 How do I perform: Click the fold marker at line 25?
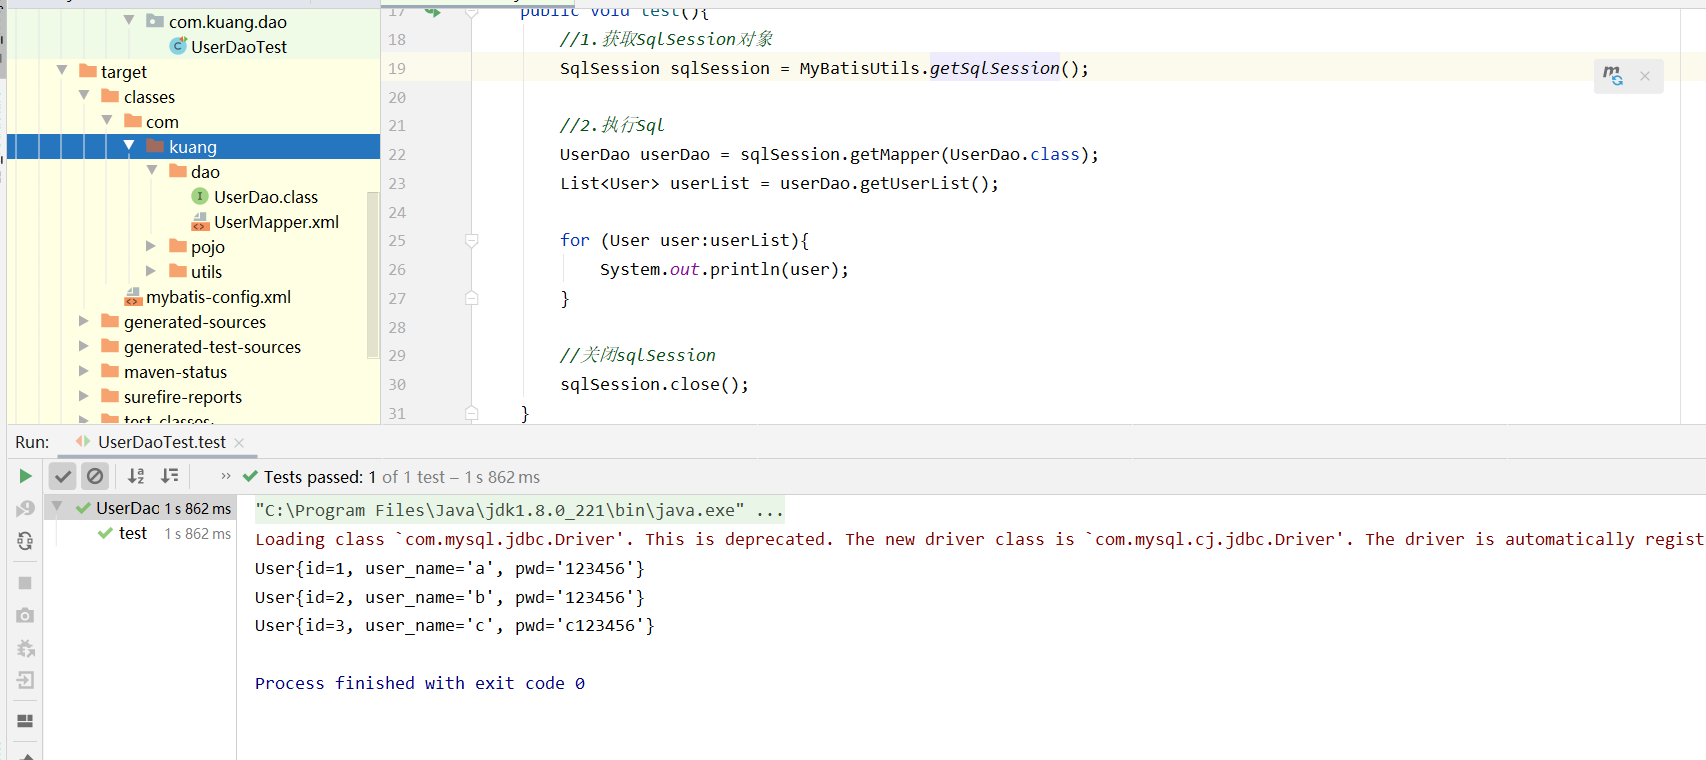click(471, 240)
